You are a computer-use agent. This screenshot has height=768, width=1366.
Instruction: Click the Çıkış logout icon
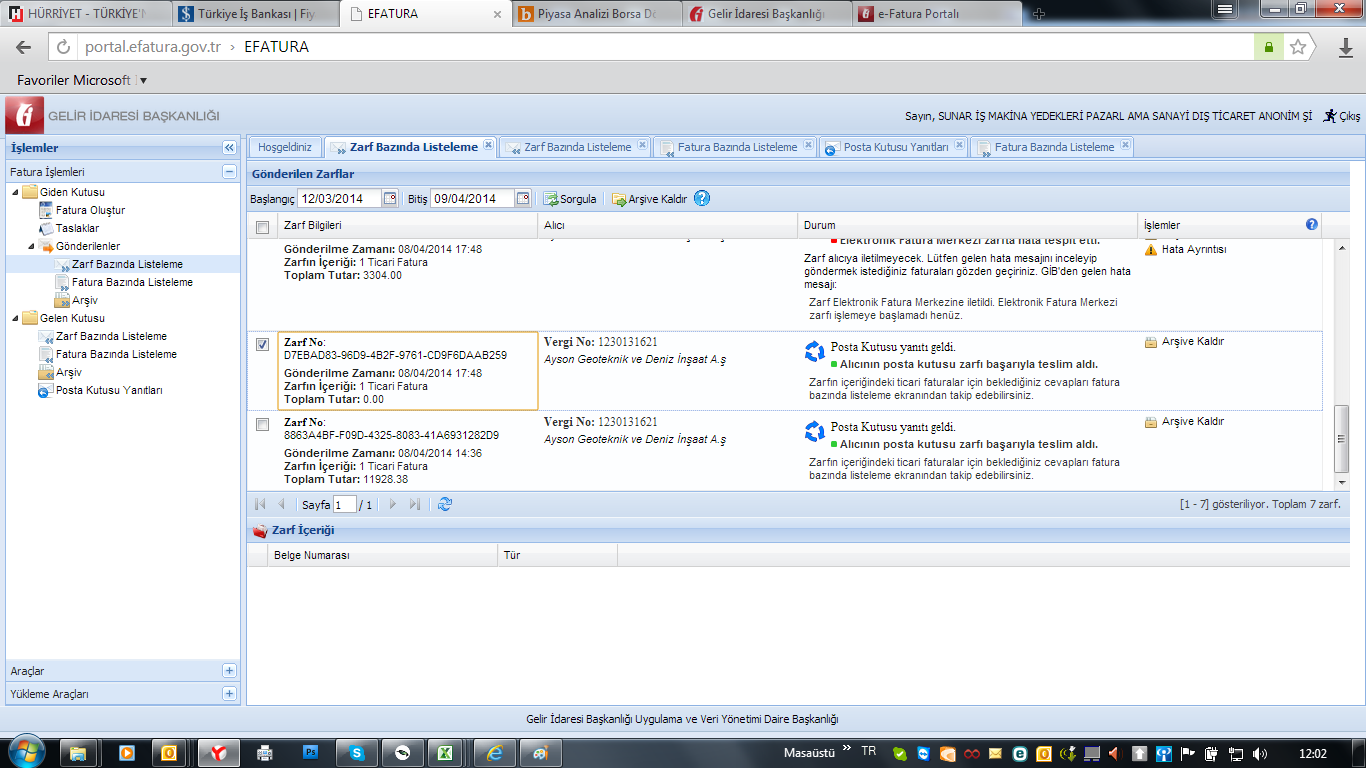1330,116
